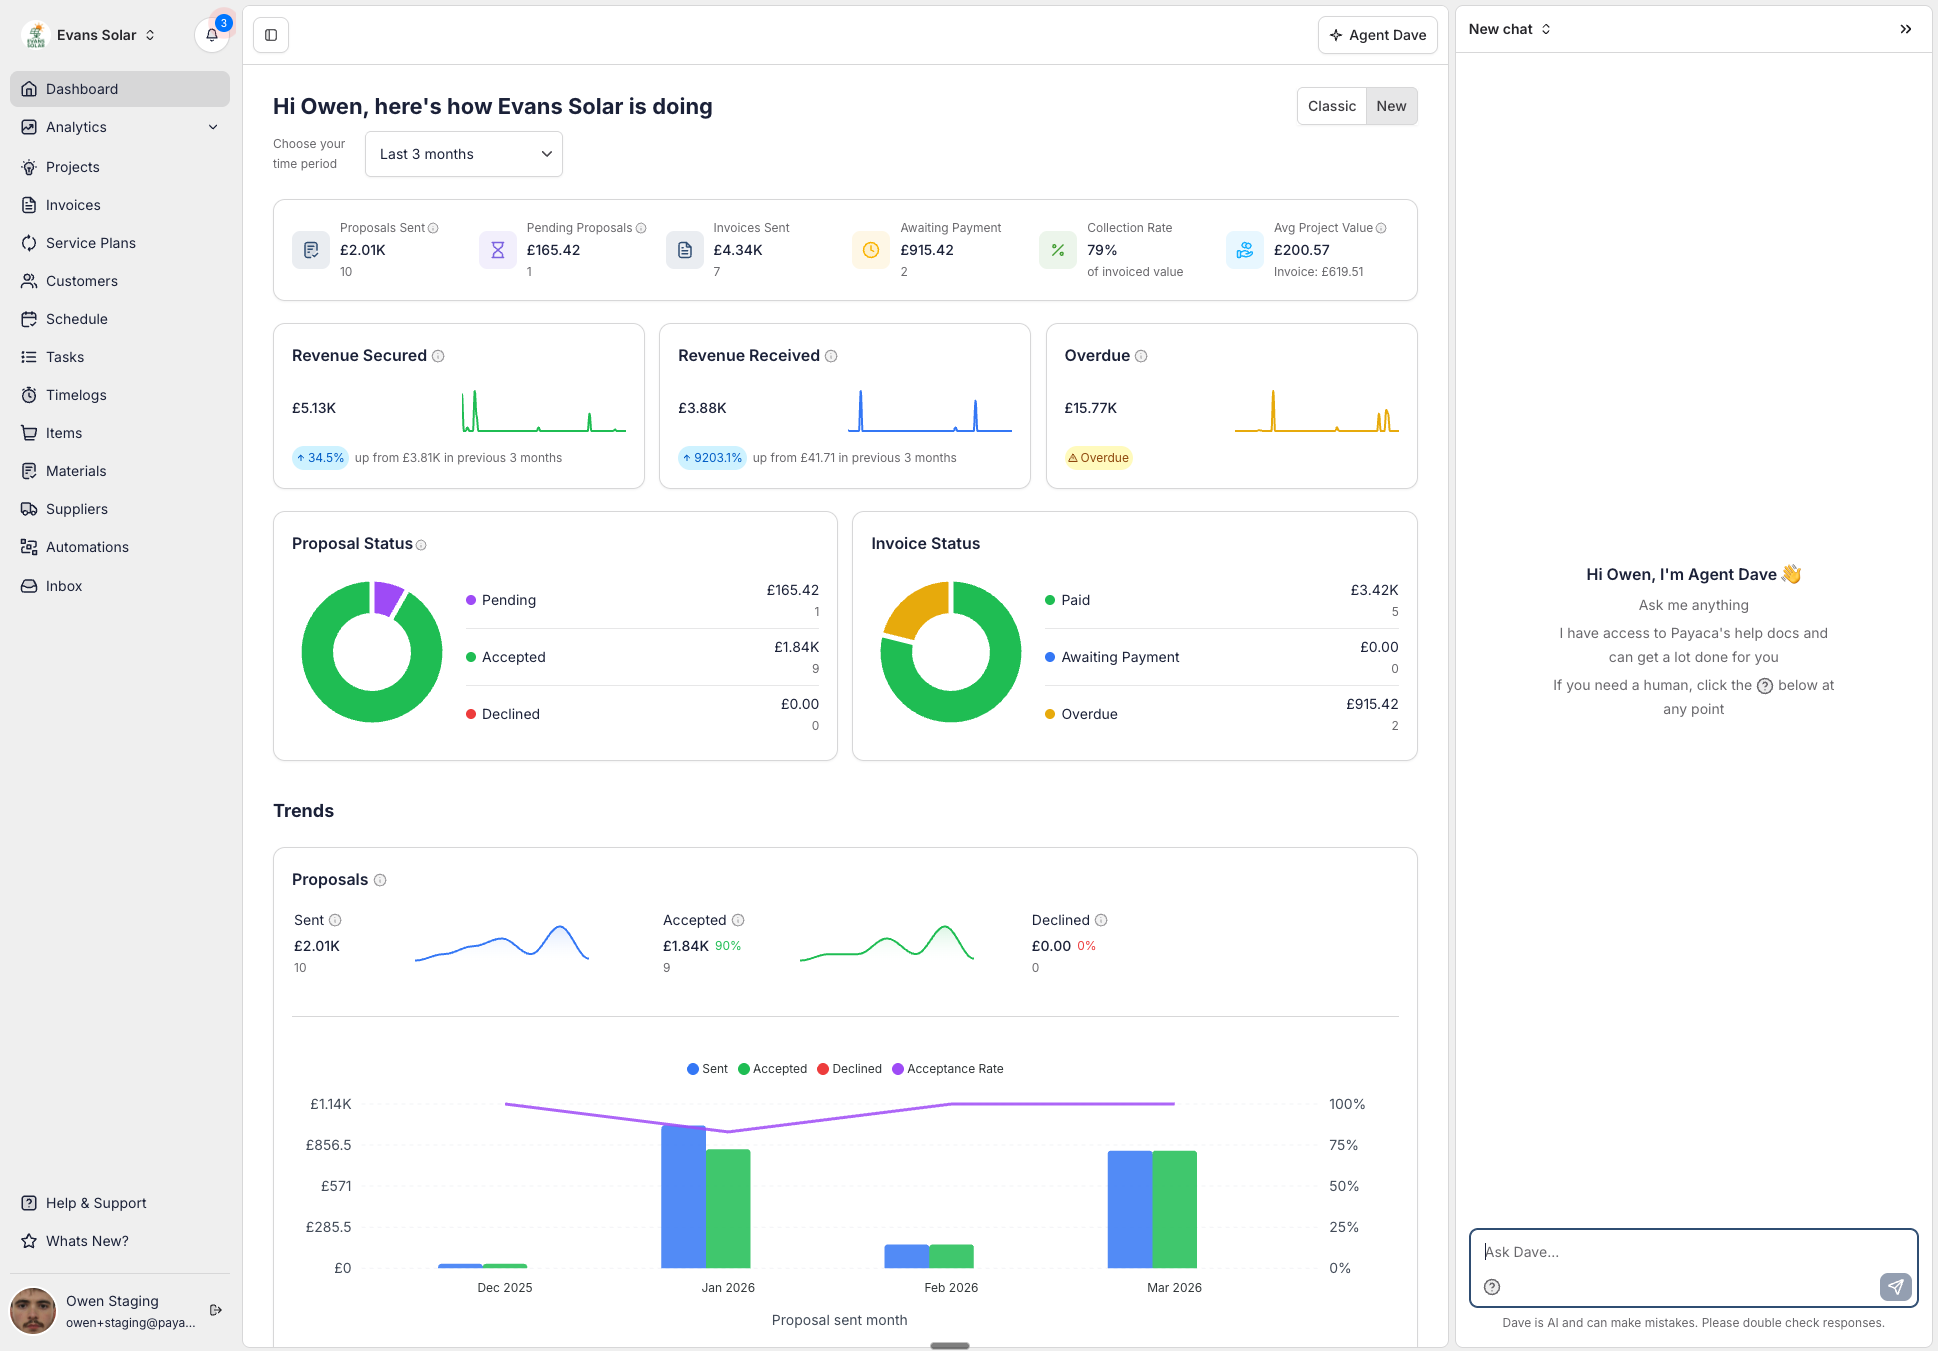Image resolution: width=1938 pixels, height=1351 pixels.
Task: Focus the Ask Dave input field
Action: click(1680, 1252)
